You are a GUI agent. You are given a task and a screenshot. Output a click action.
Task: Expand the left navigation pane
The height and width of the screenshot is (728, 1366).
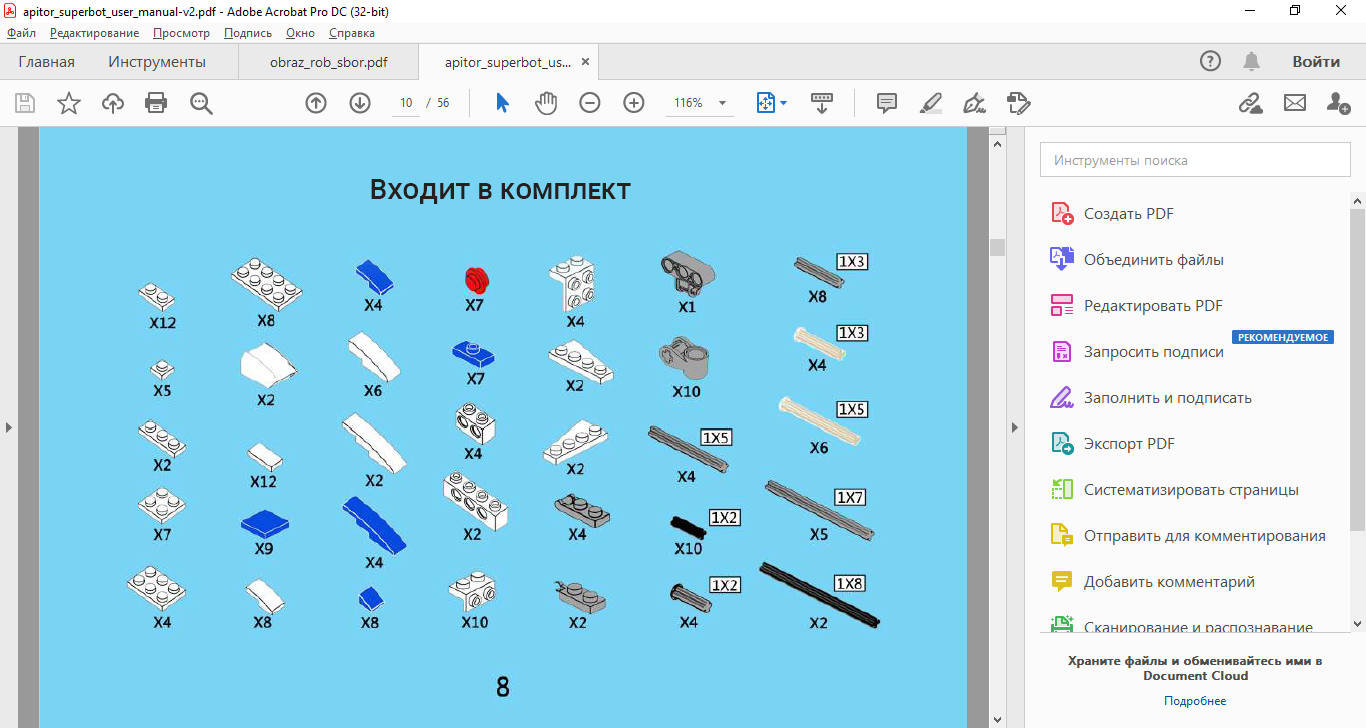coord(9,427)
